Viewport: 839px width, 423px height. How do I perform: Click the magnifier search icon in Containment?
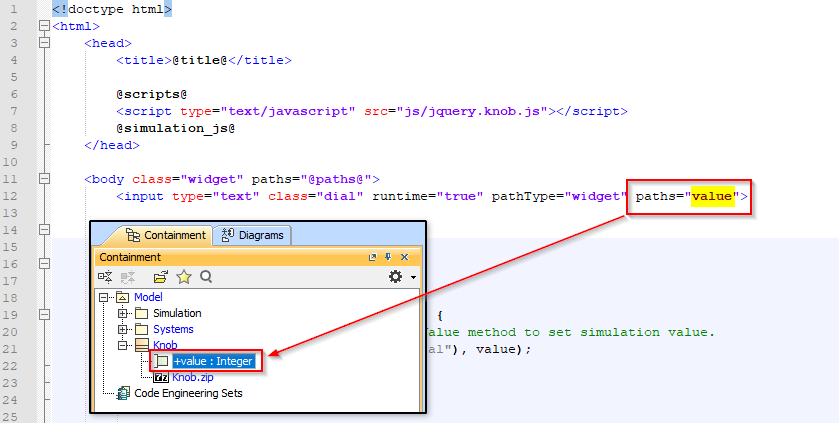click(206, 277)
